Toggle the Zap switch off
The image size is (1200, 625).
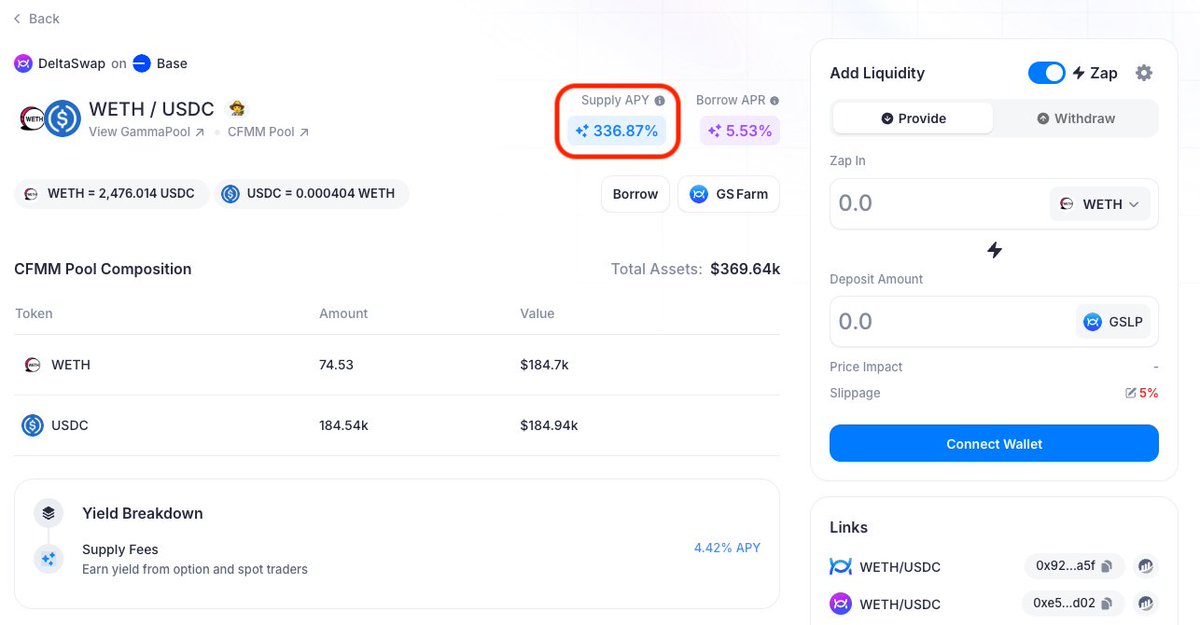[x=1047, y=73]
